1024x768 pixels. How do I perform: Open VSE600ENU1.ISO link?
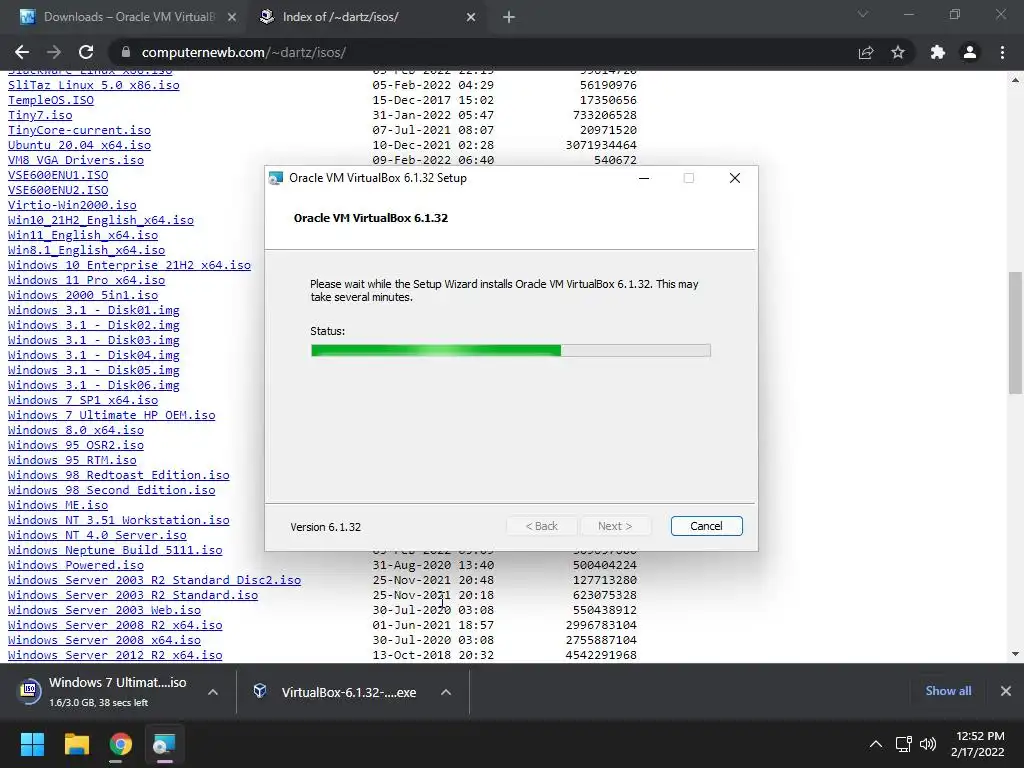[58, 175]
